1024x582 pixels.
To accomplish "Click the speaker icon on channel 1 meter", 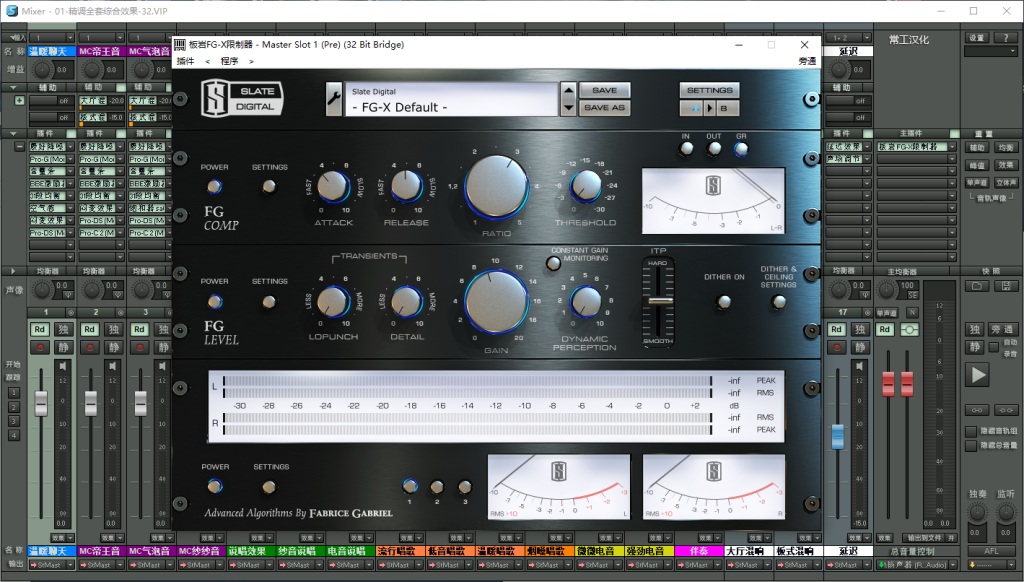I will click(63, 366).
